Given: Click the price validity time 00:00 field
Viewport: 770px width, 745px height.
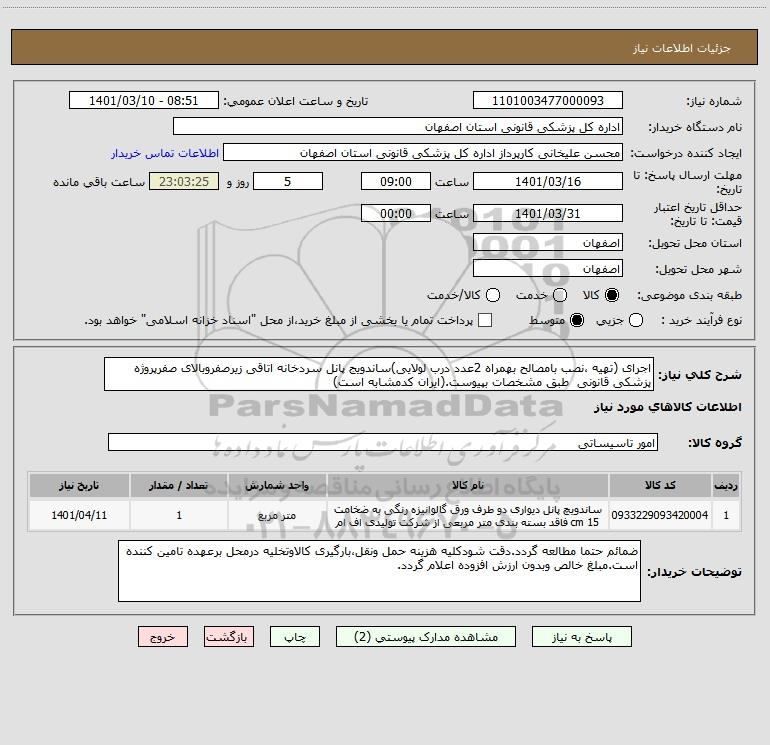Looking at the screenshot, I should tap(396, 213).
